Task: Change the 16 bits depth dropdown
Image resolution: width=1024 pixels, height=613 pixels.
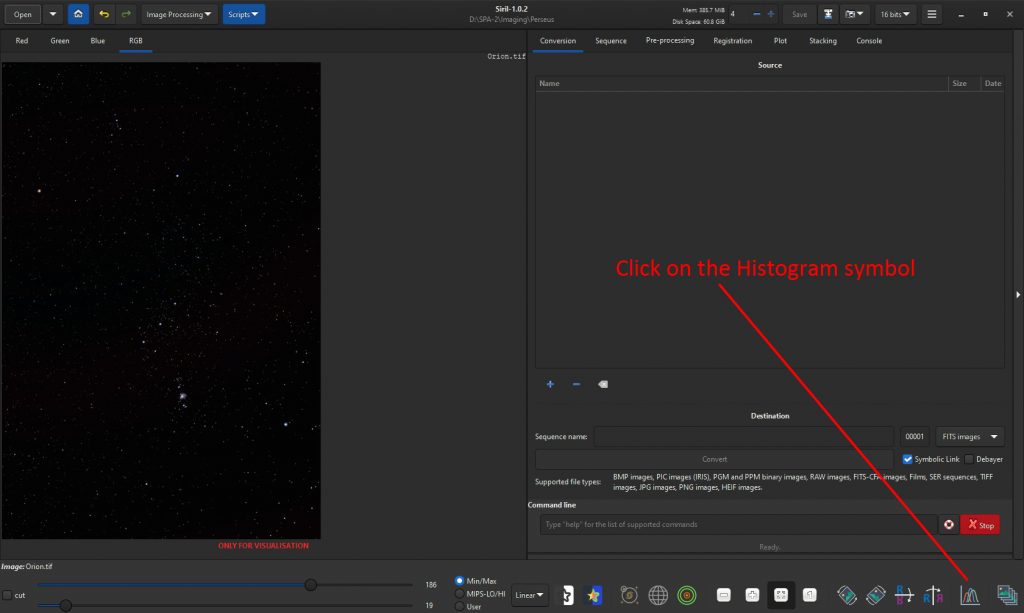Action: [895, 14]
